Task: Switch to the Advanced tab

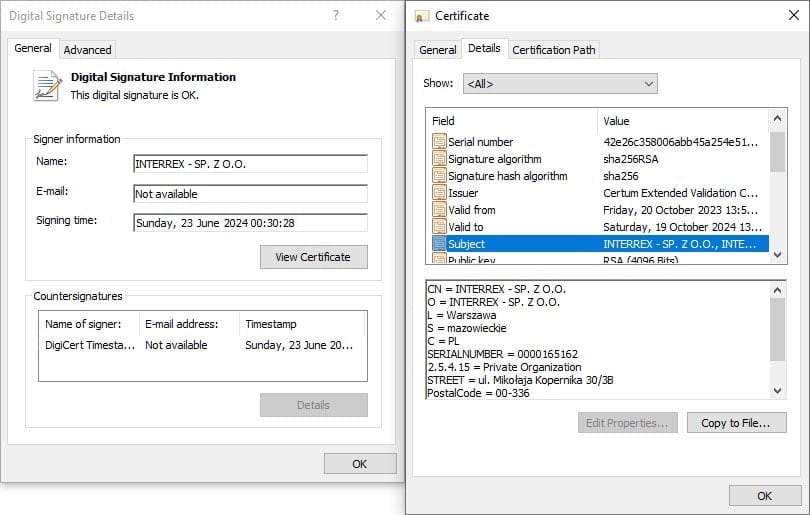Action: pos(87,50)
